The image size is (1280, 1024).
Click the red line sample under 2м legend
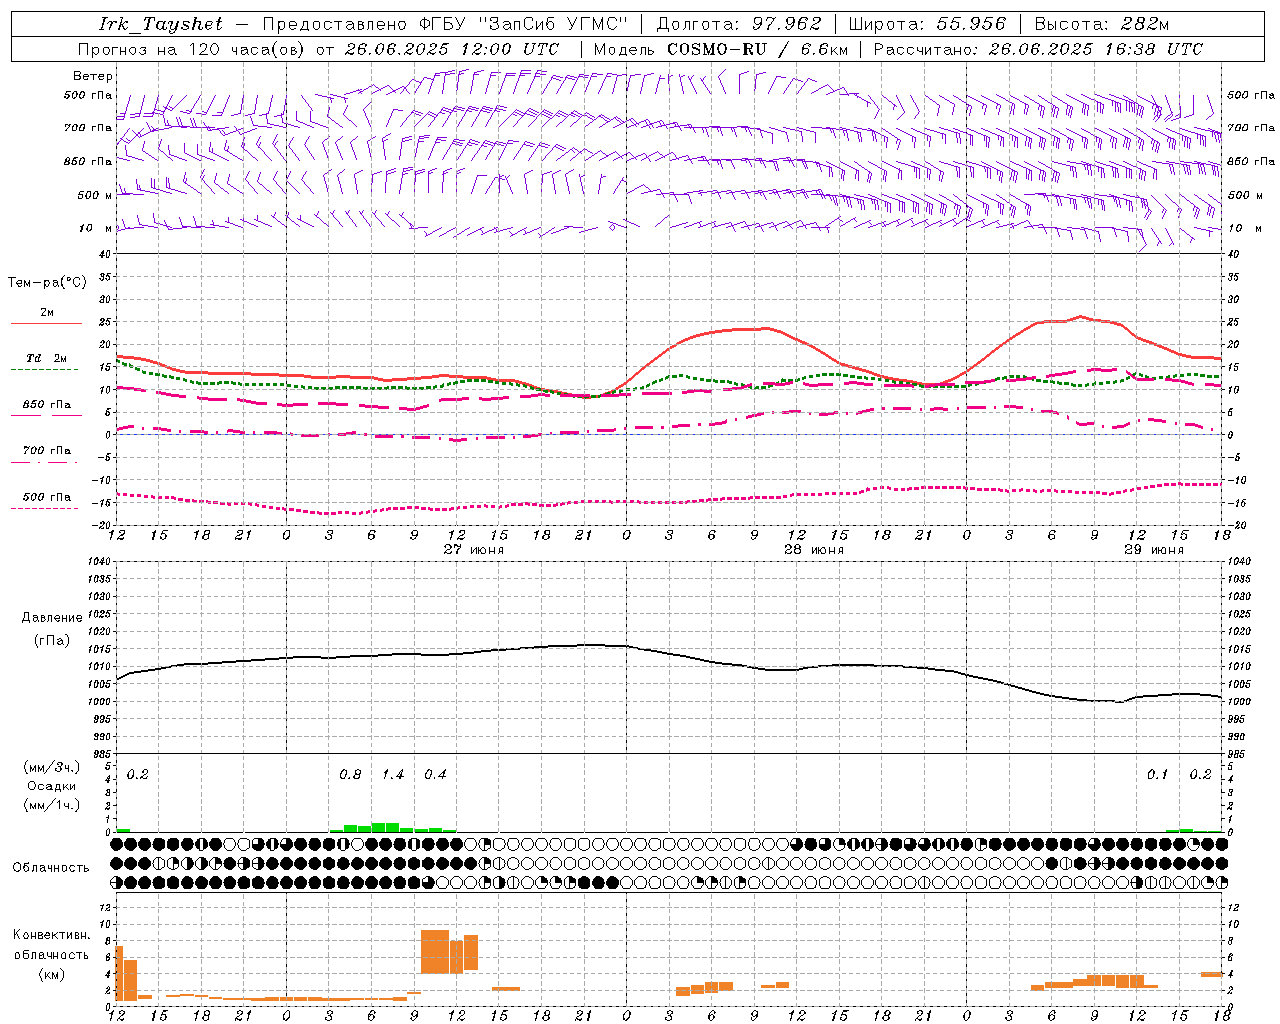(46, 323)
